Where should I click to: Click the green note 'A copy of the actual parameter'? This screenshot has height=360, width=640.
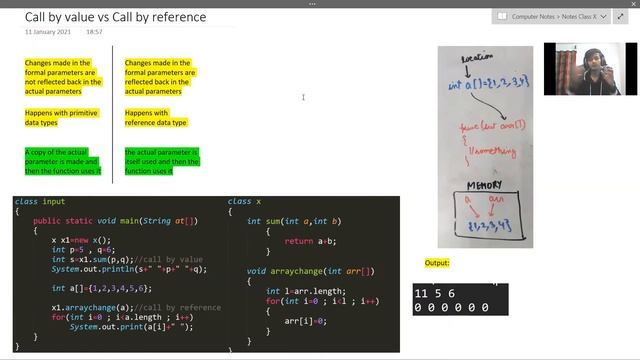point(62,162)
